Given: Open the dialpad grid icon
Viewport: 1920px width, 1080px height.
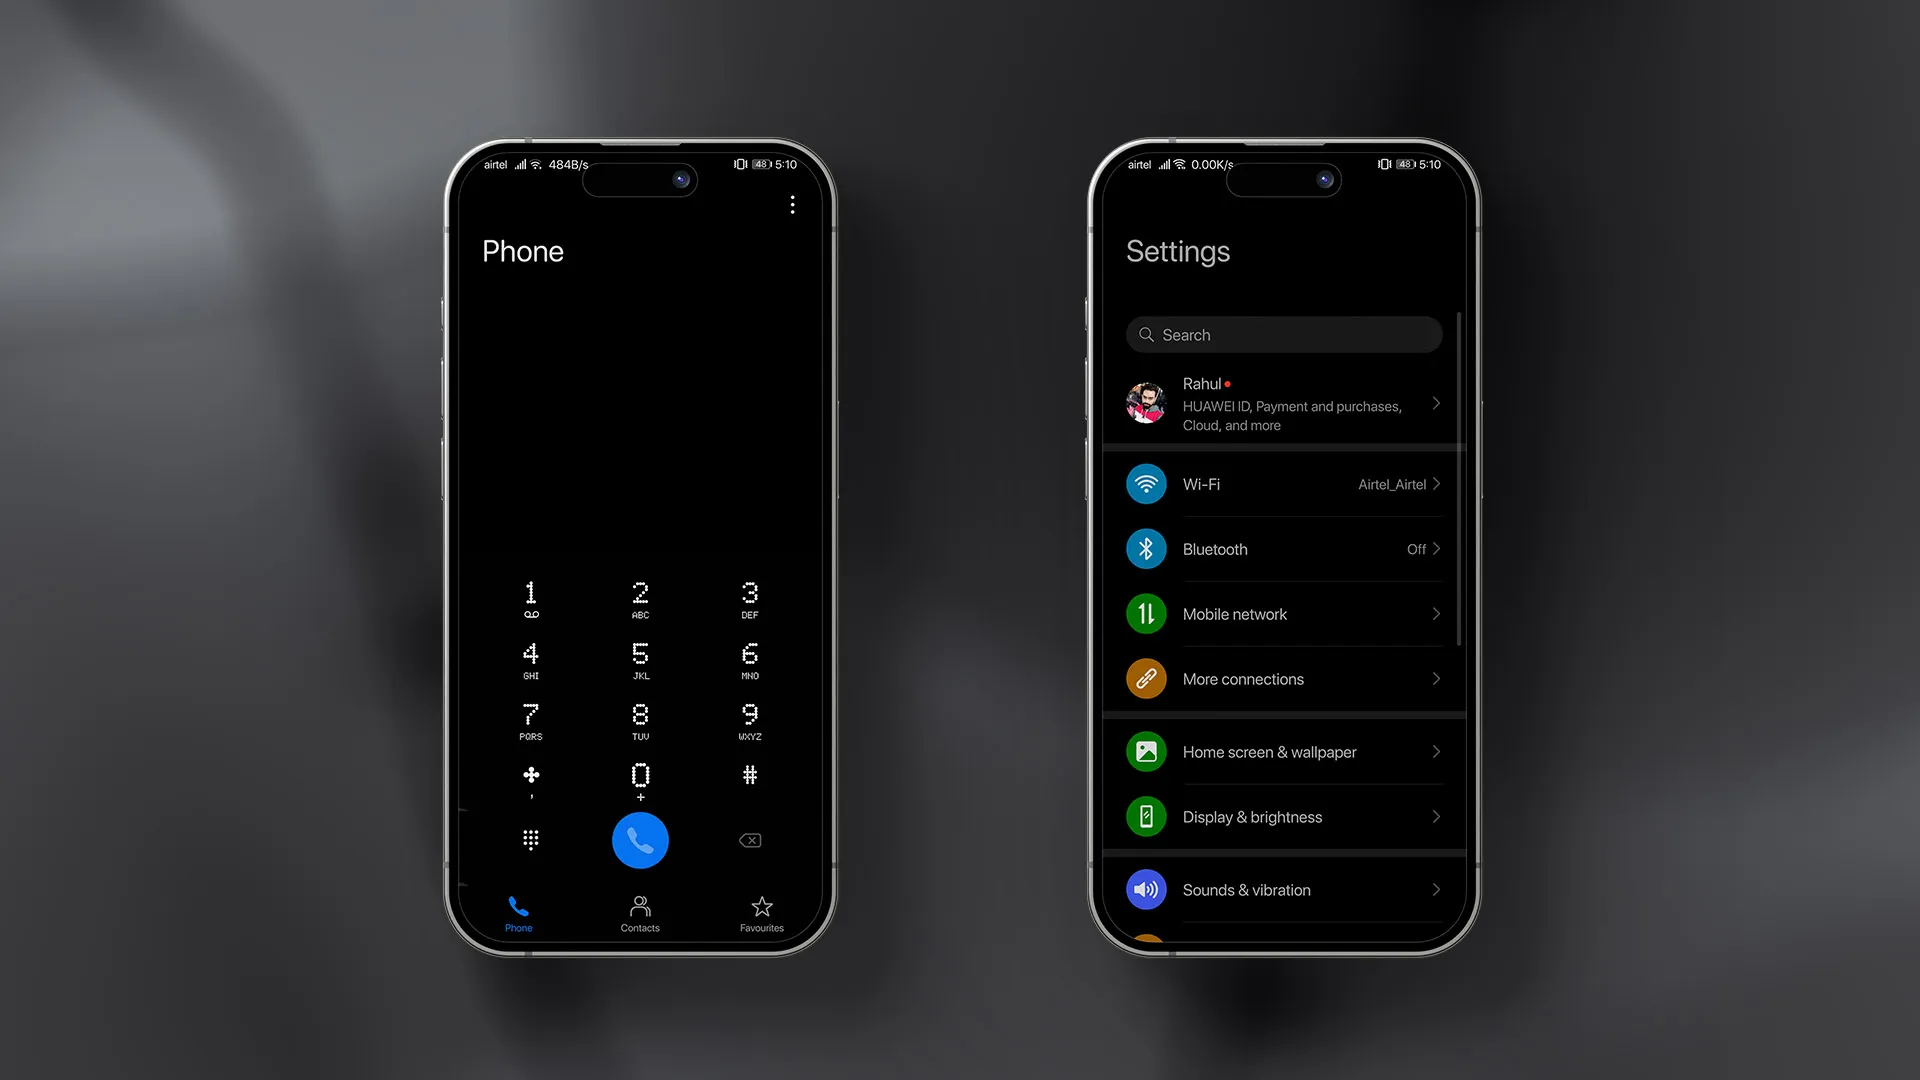Looking at the screenshot, I should click(530, 840).
